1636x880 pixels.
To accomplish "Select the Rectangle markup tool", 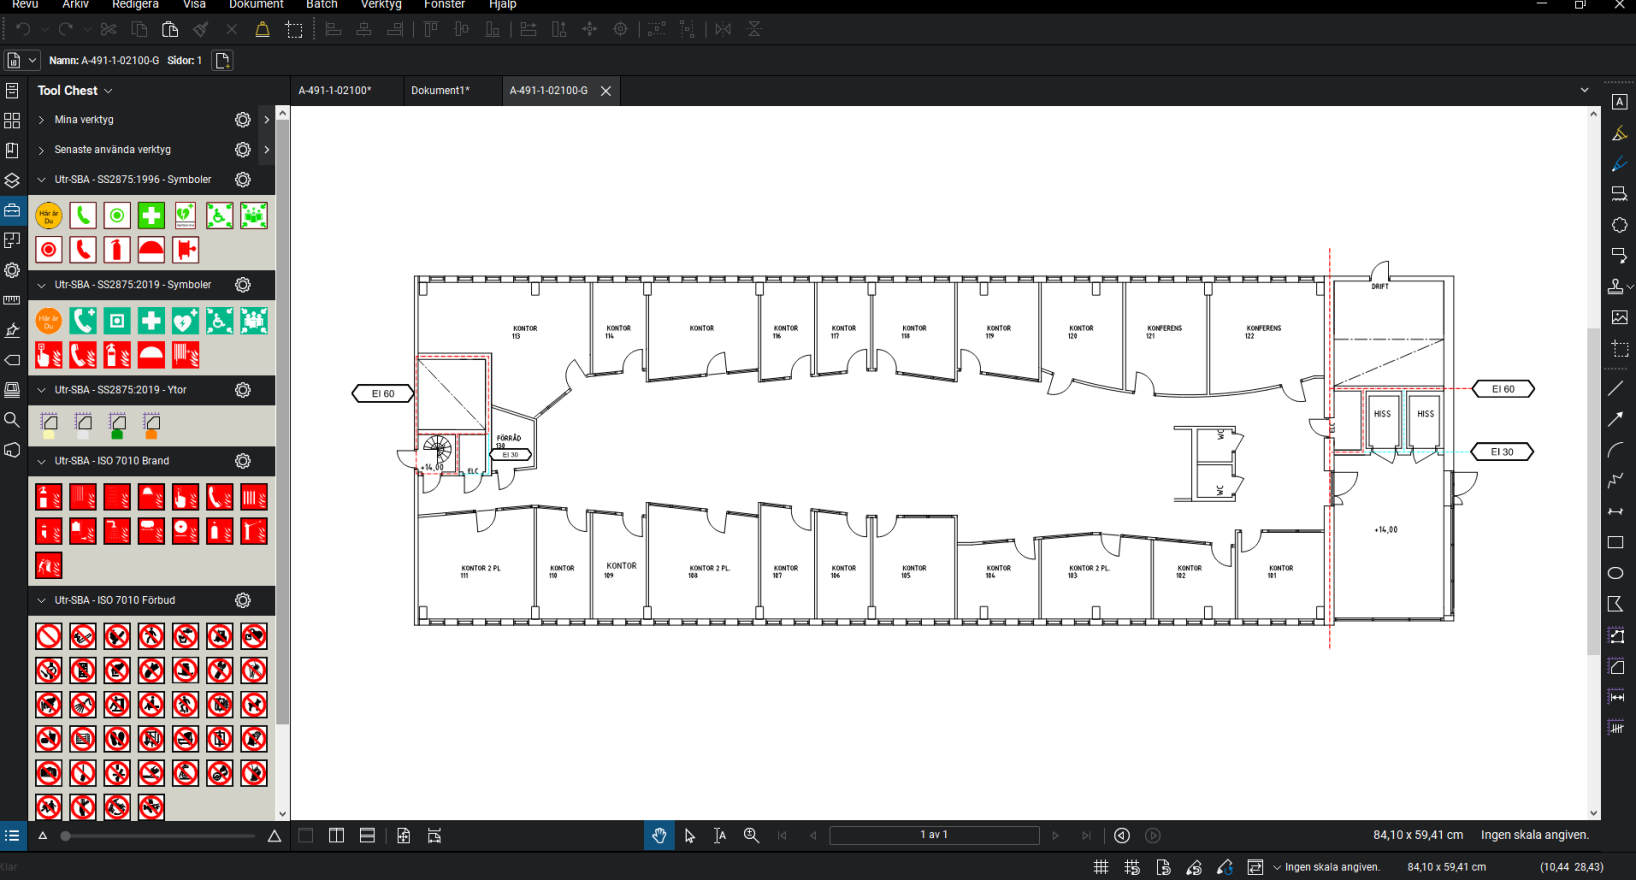I will point(1615,543).
